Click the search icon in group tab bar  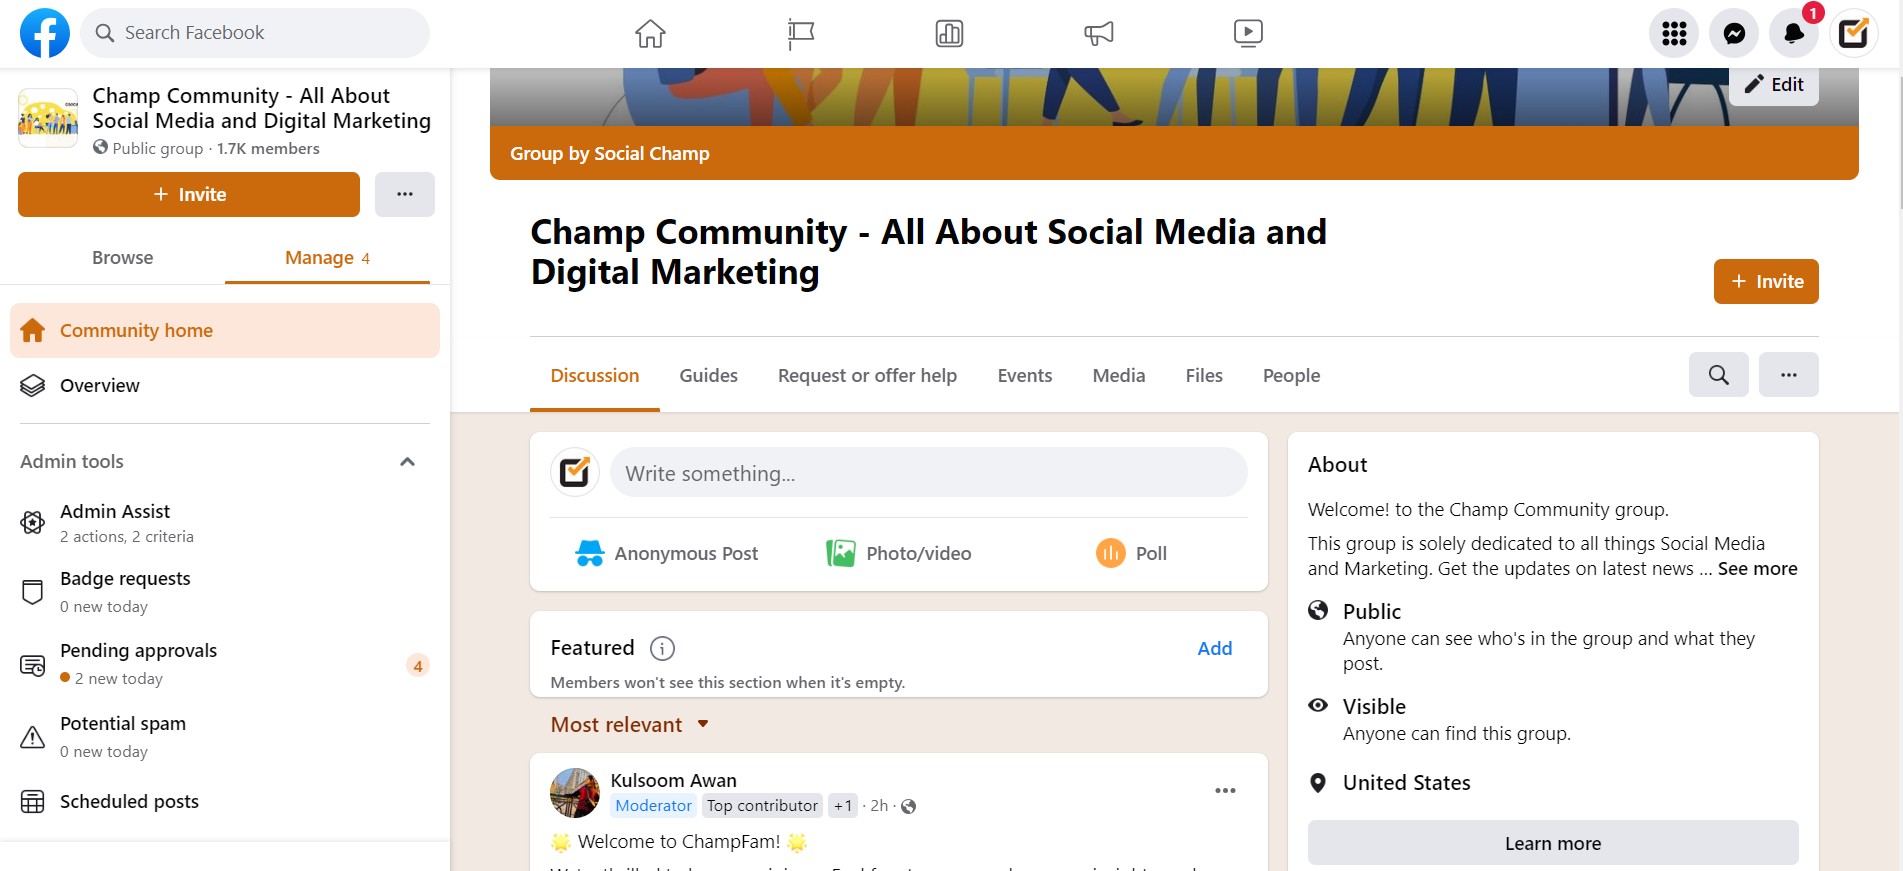coord(1718,375)
